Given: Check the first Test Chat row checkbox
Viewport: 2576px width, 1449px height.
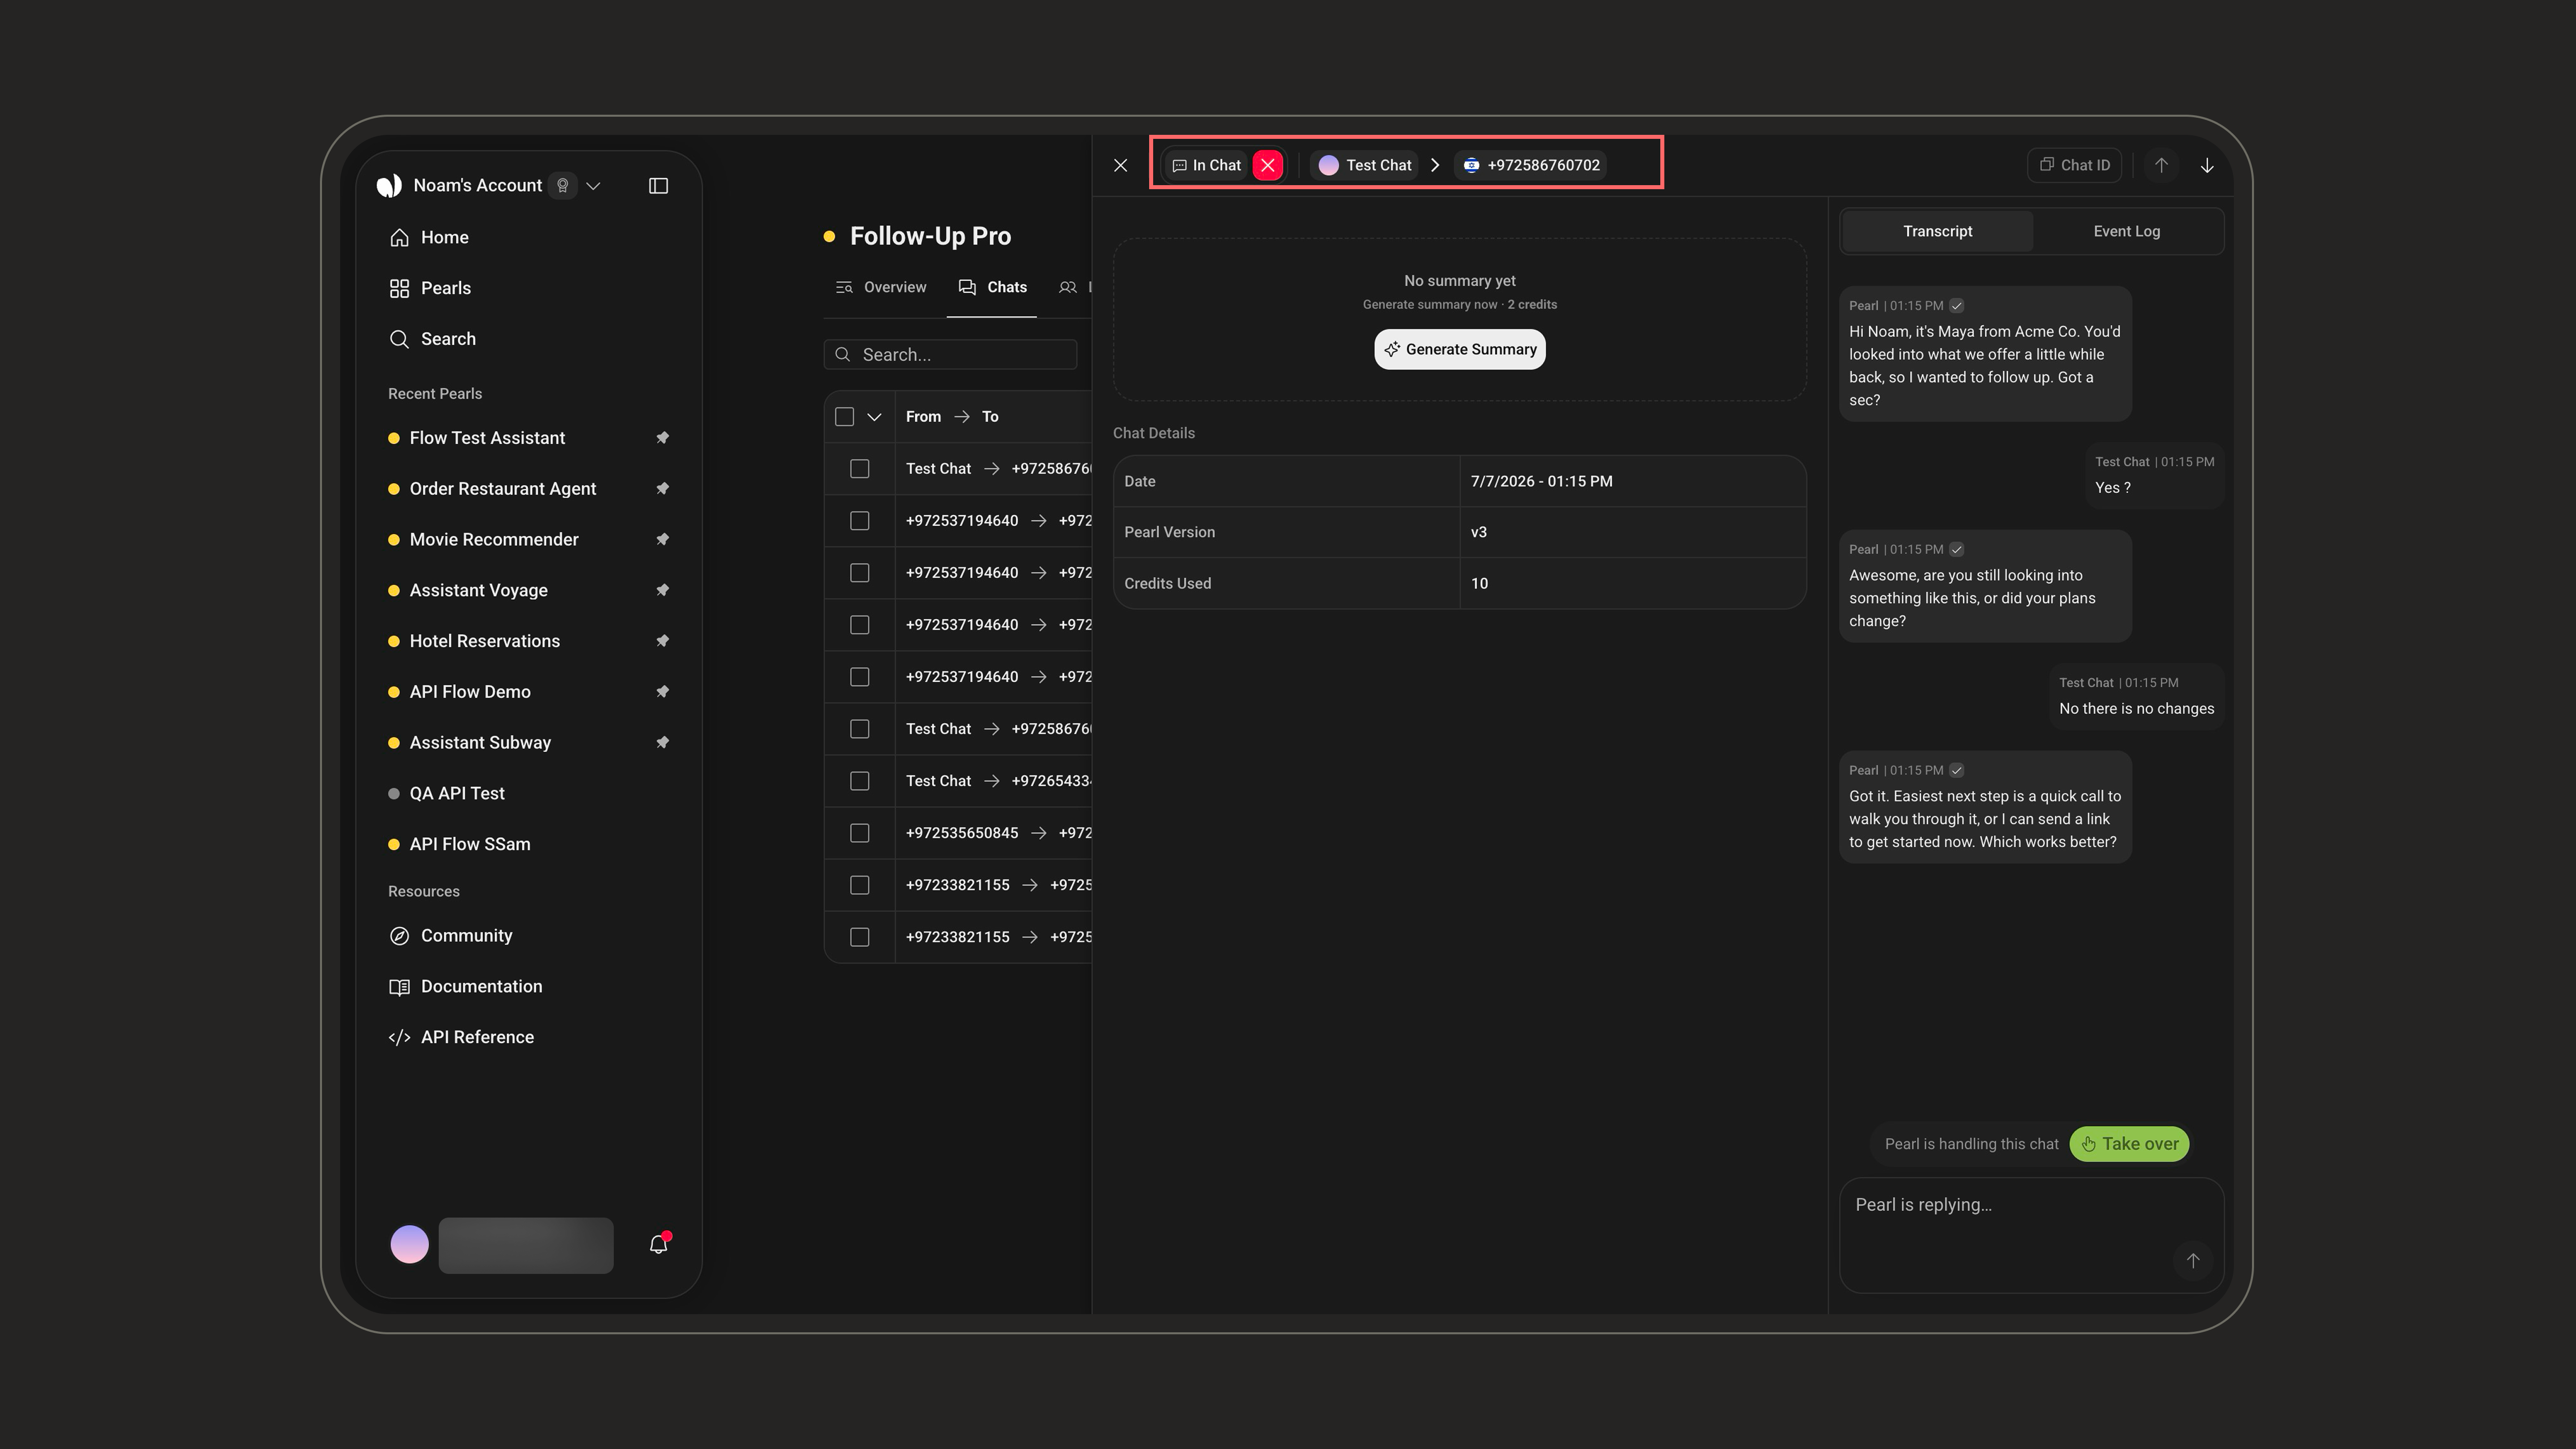Looking at the screenshot, I should pyautogui.click(x=859, y=469).
